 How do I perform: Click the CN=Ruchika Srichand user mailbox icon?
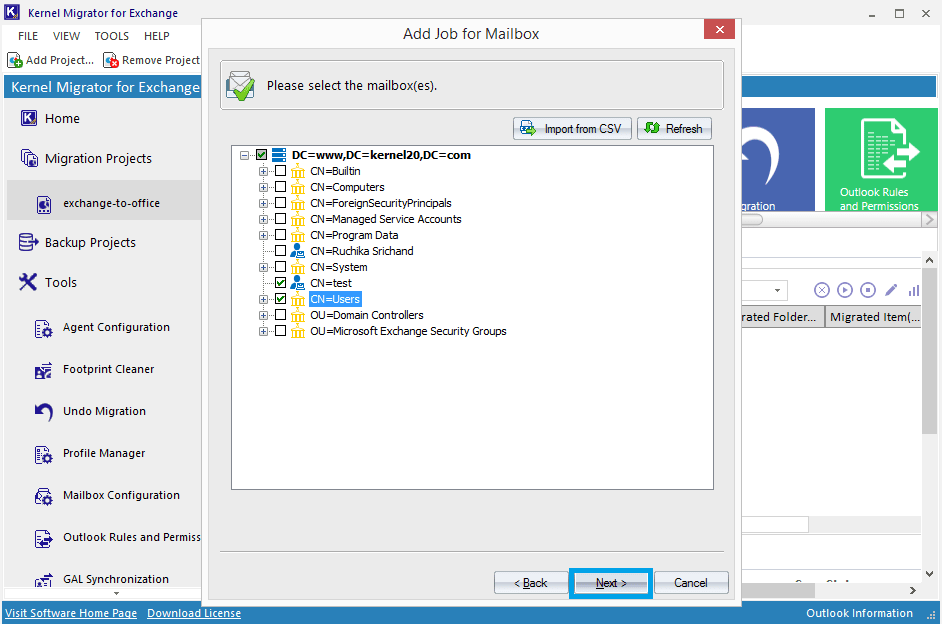[297, 251]
